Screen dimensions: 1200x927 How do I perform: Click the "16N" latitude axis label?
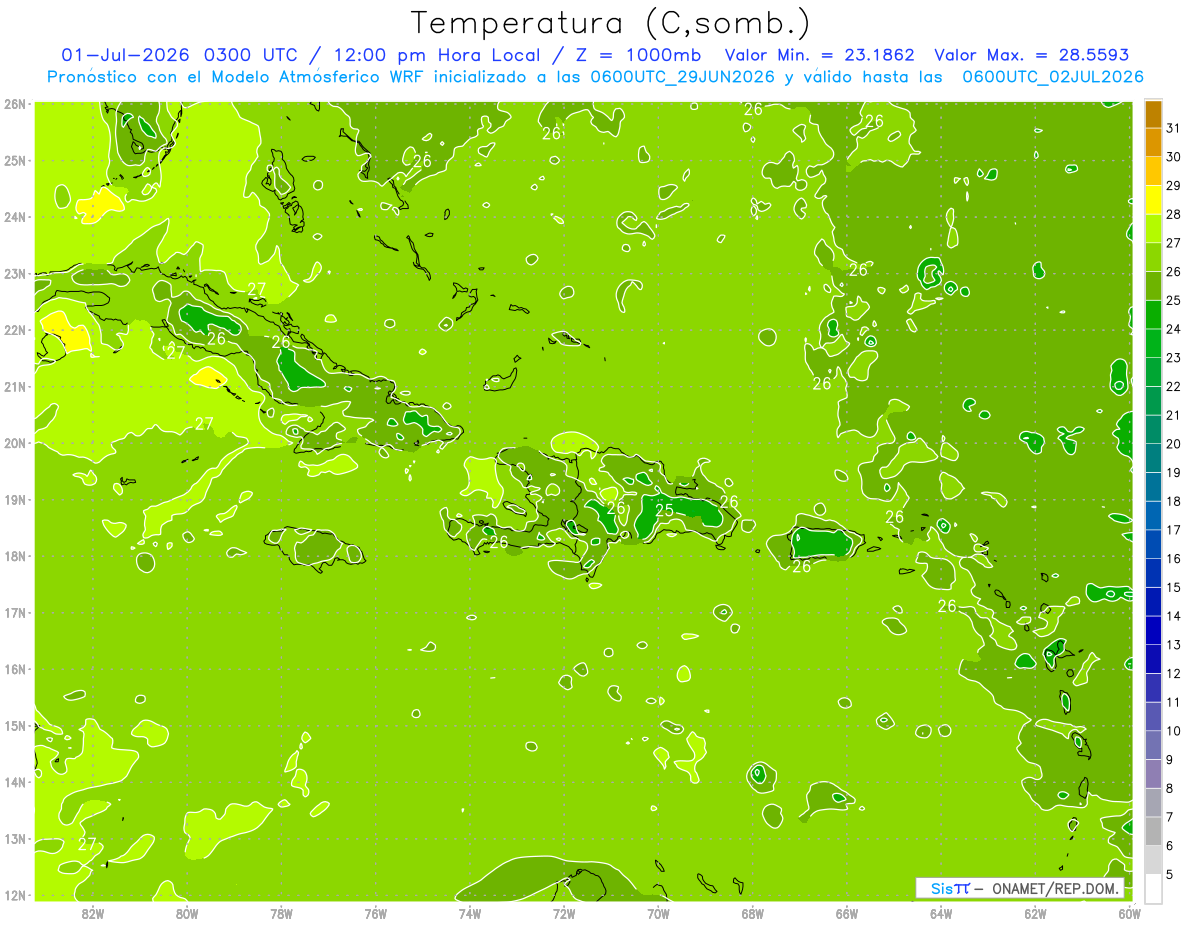pos(15,669)
